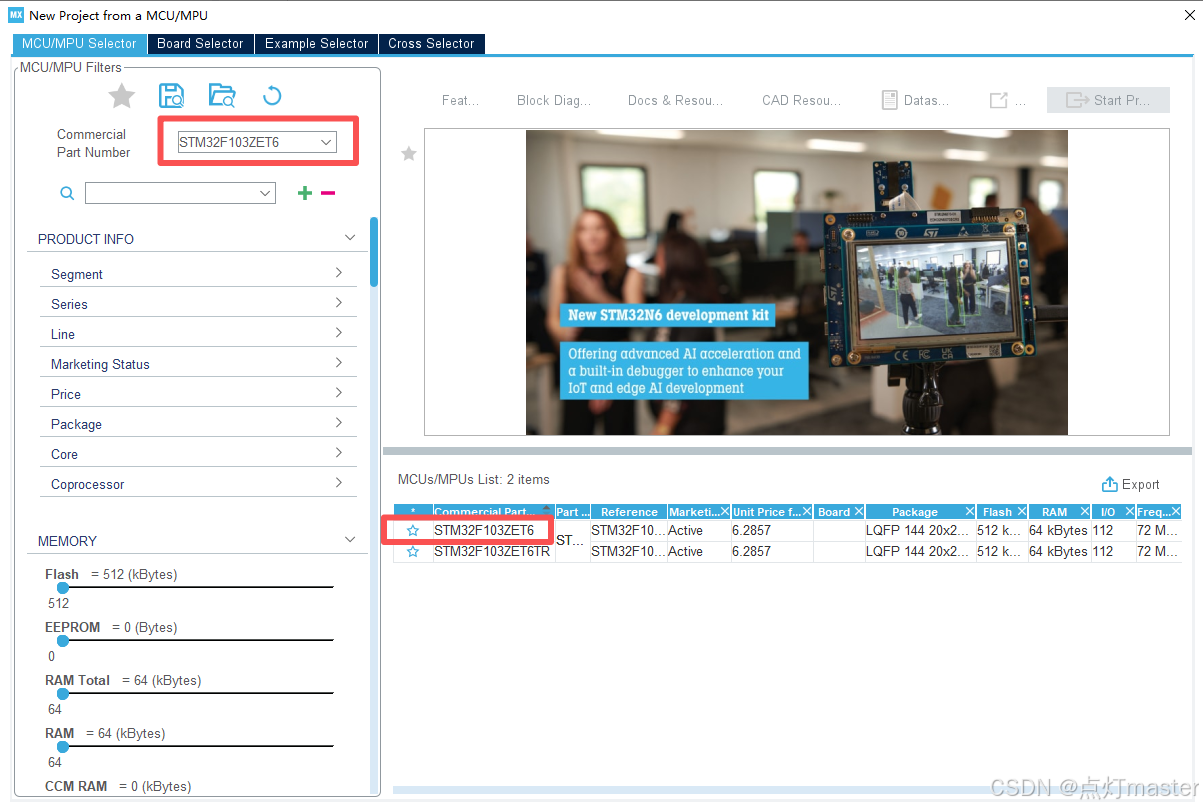Image resolution: width=1203 pixels, height=807 pixels.
Task: Click the Start Project button
Action: 1108,100
